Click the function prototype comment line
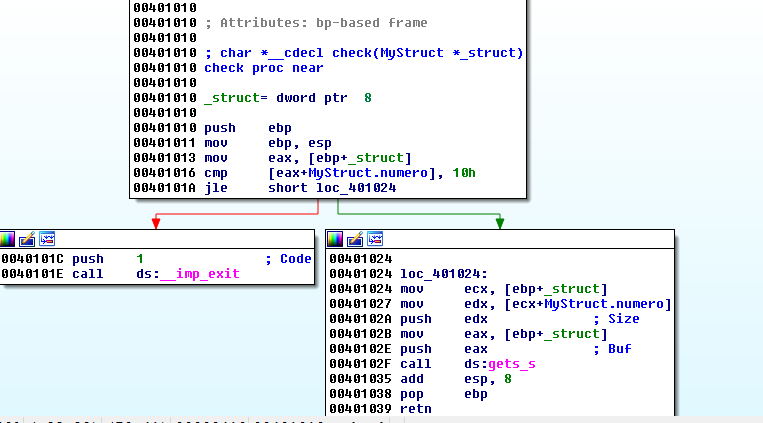 coord(364,52)
